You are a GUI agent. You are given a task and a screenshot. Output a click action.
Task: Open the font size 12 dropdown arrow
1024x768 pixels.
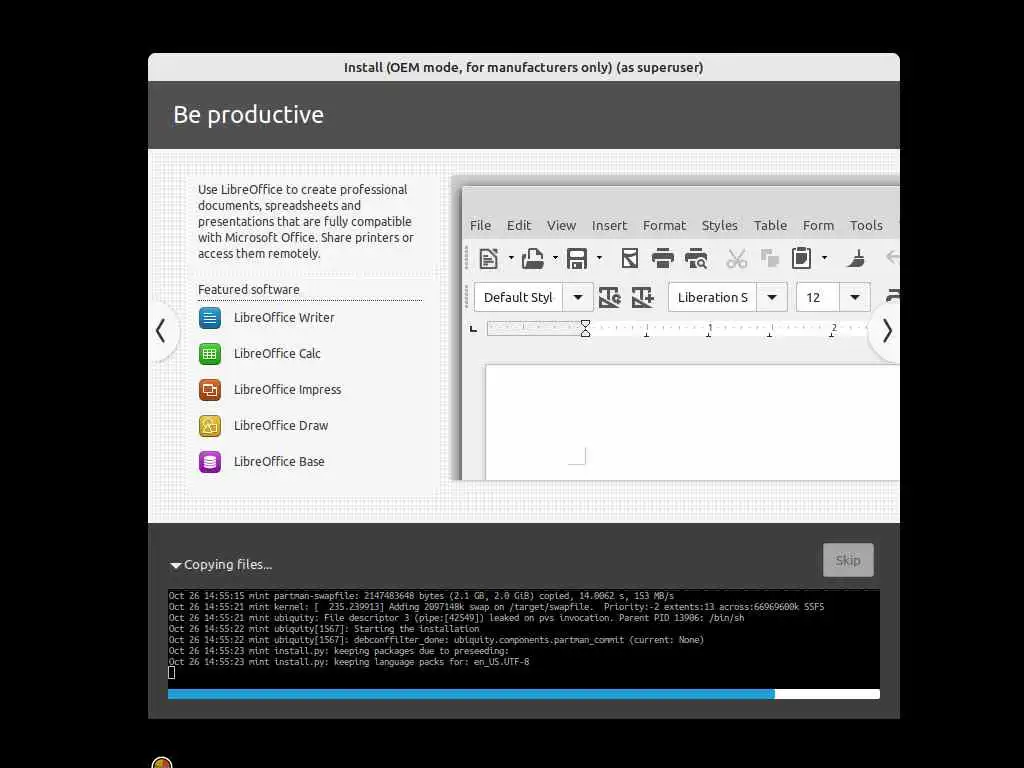pyautogui.click(x=855, y=298)
